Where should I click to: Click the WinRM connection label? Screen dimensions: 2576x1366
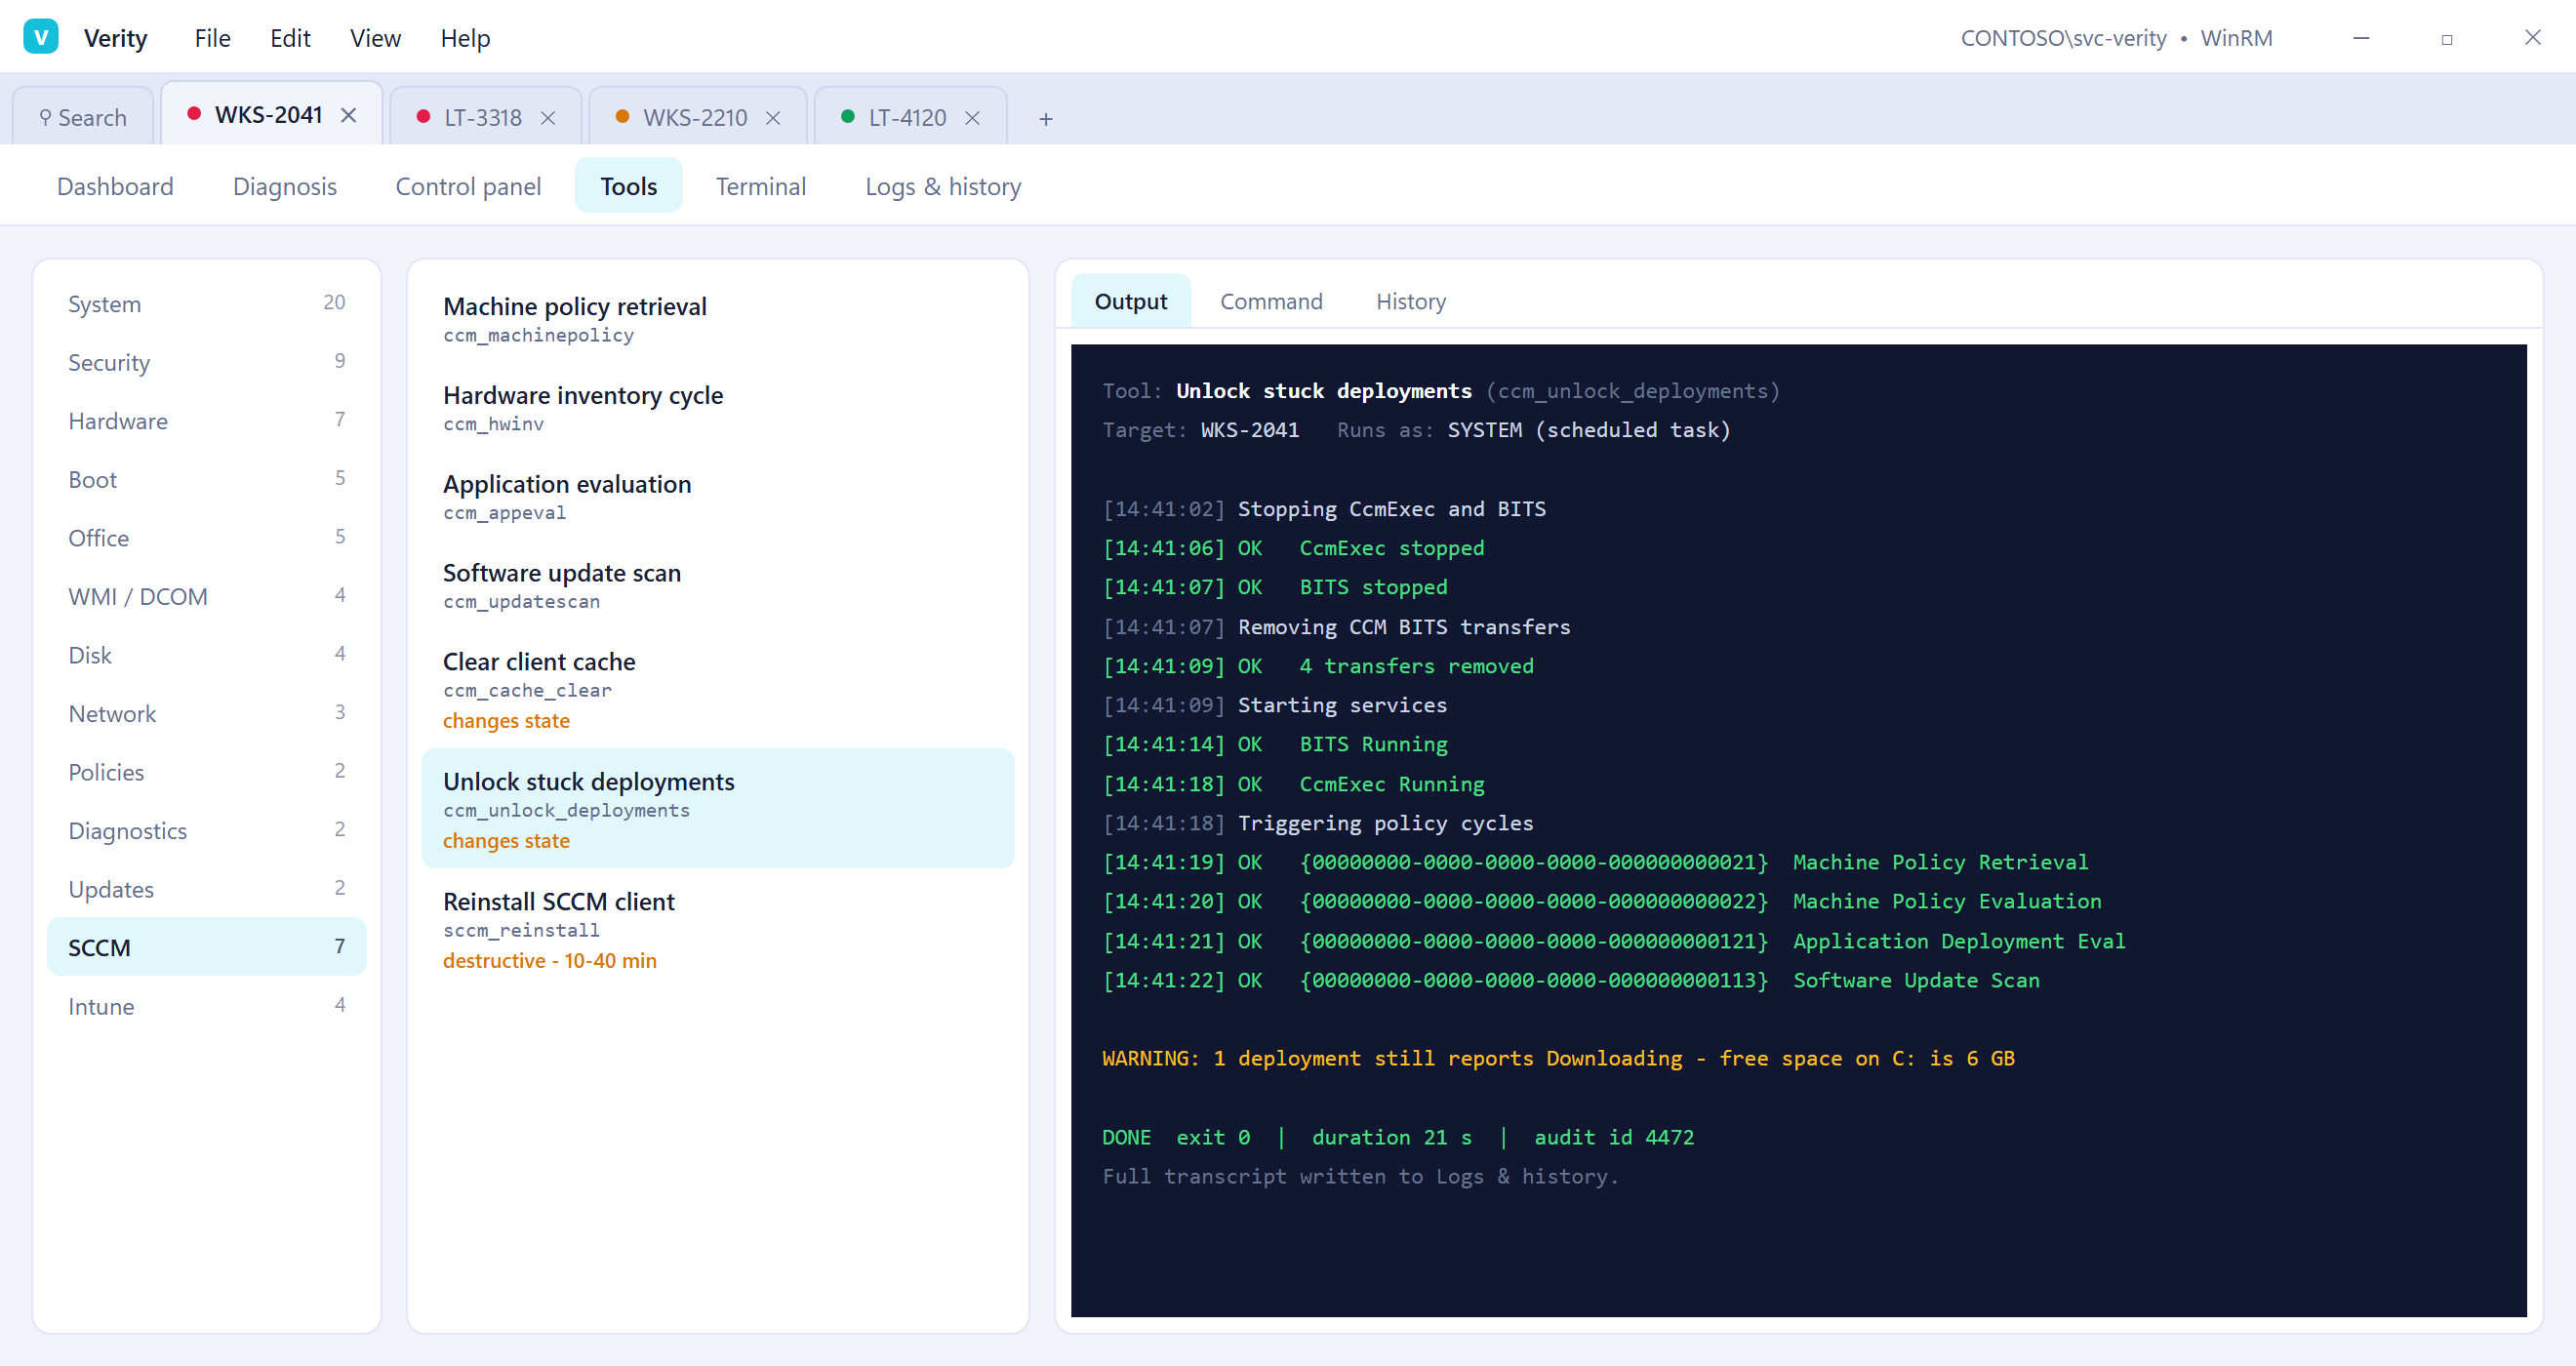(x=2236, y=38)
